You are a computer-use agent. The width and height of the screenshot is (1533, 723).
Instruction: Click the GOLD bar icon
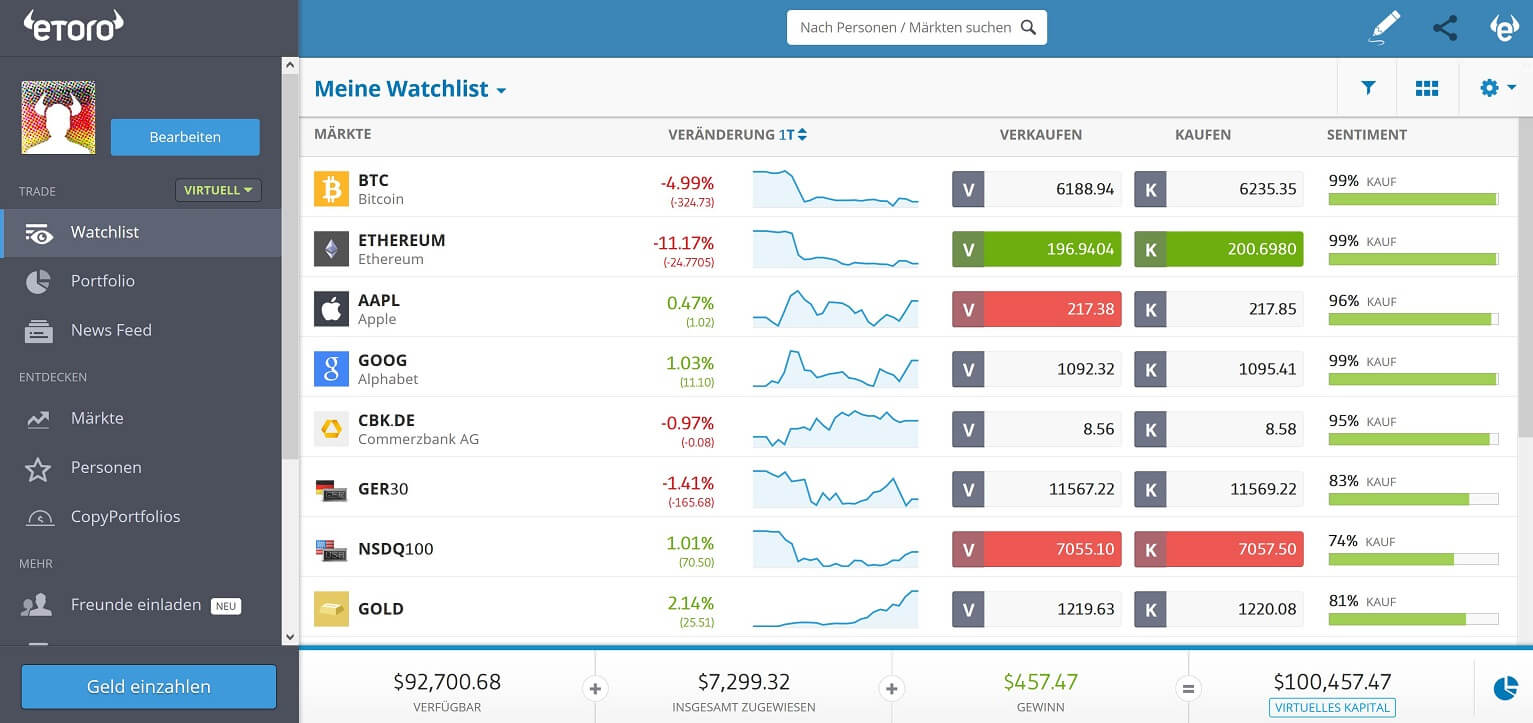331,608
